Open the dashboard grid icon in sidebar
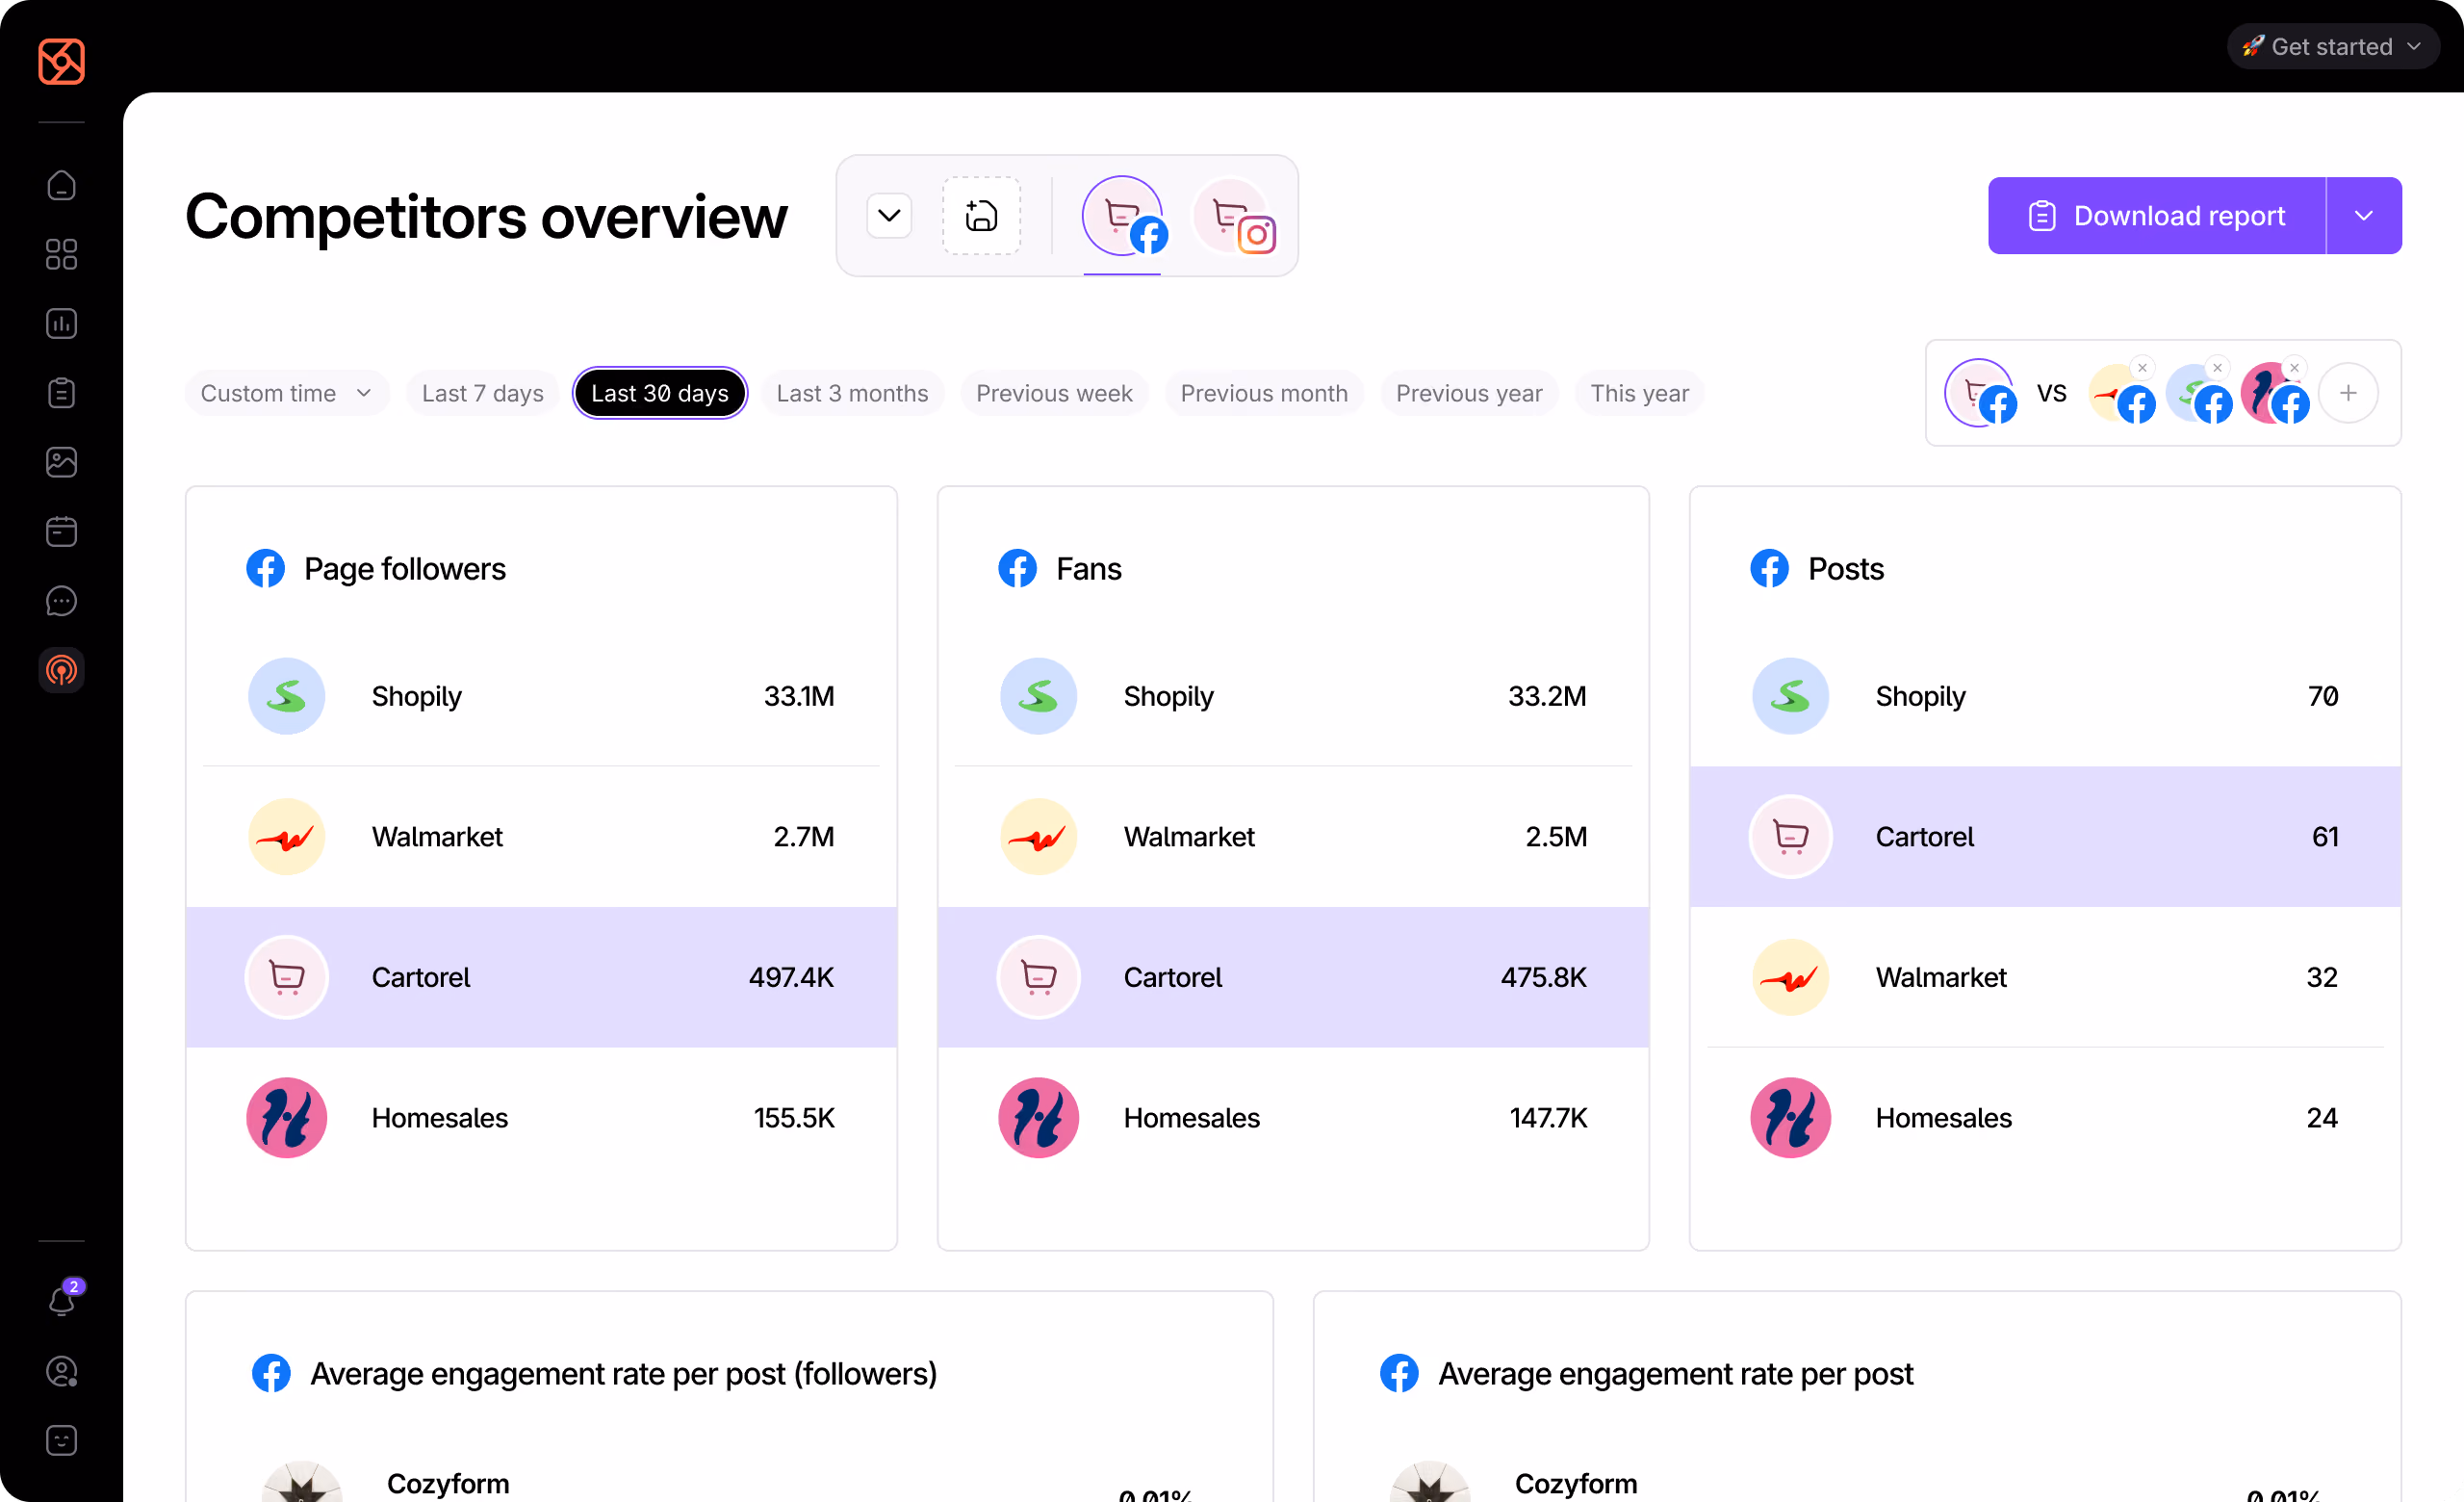The width and height of the screenshot is (2464, 1502). 61,255
